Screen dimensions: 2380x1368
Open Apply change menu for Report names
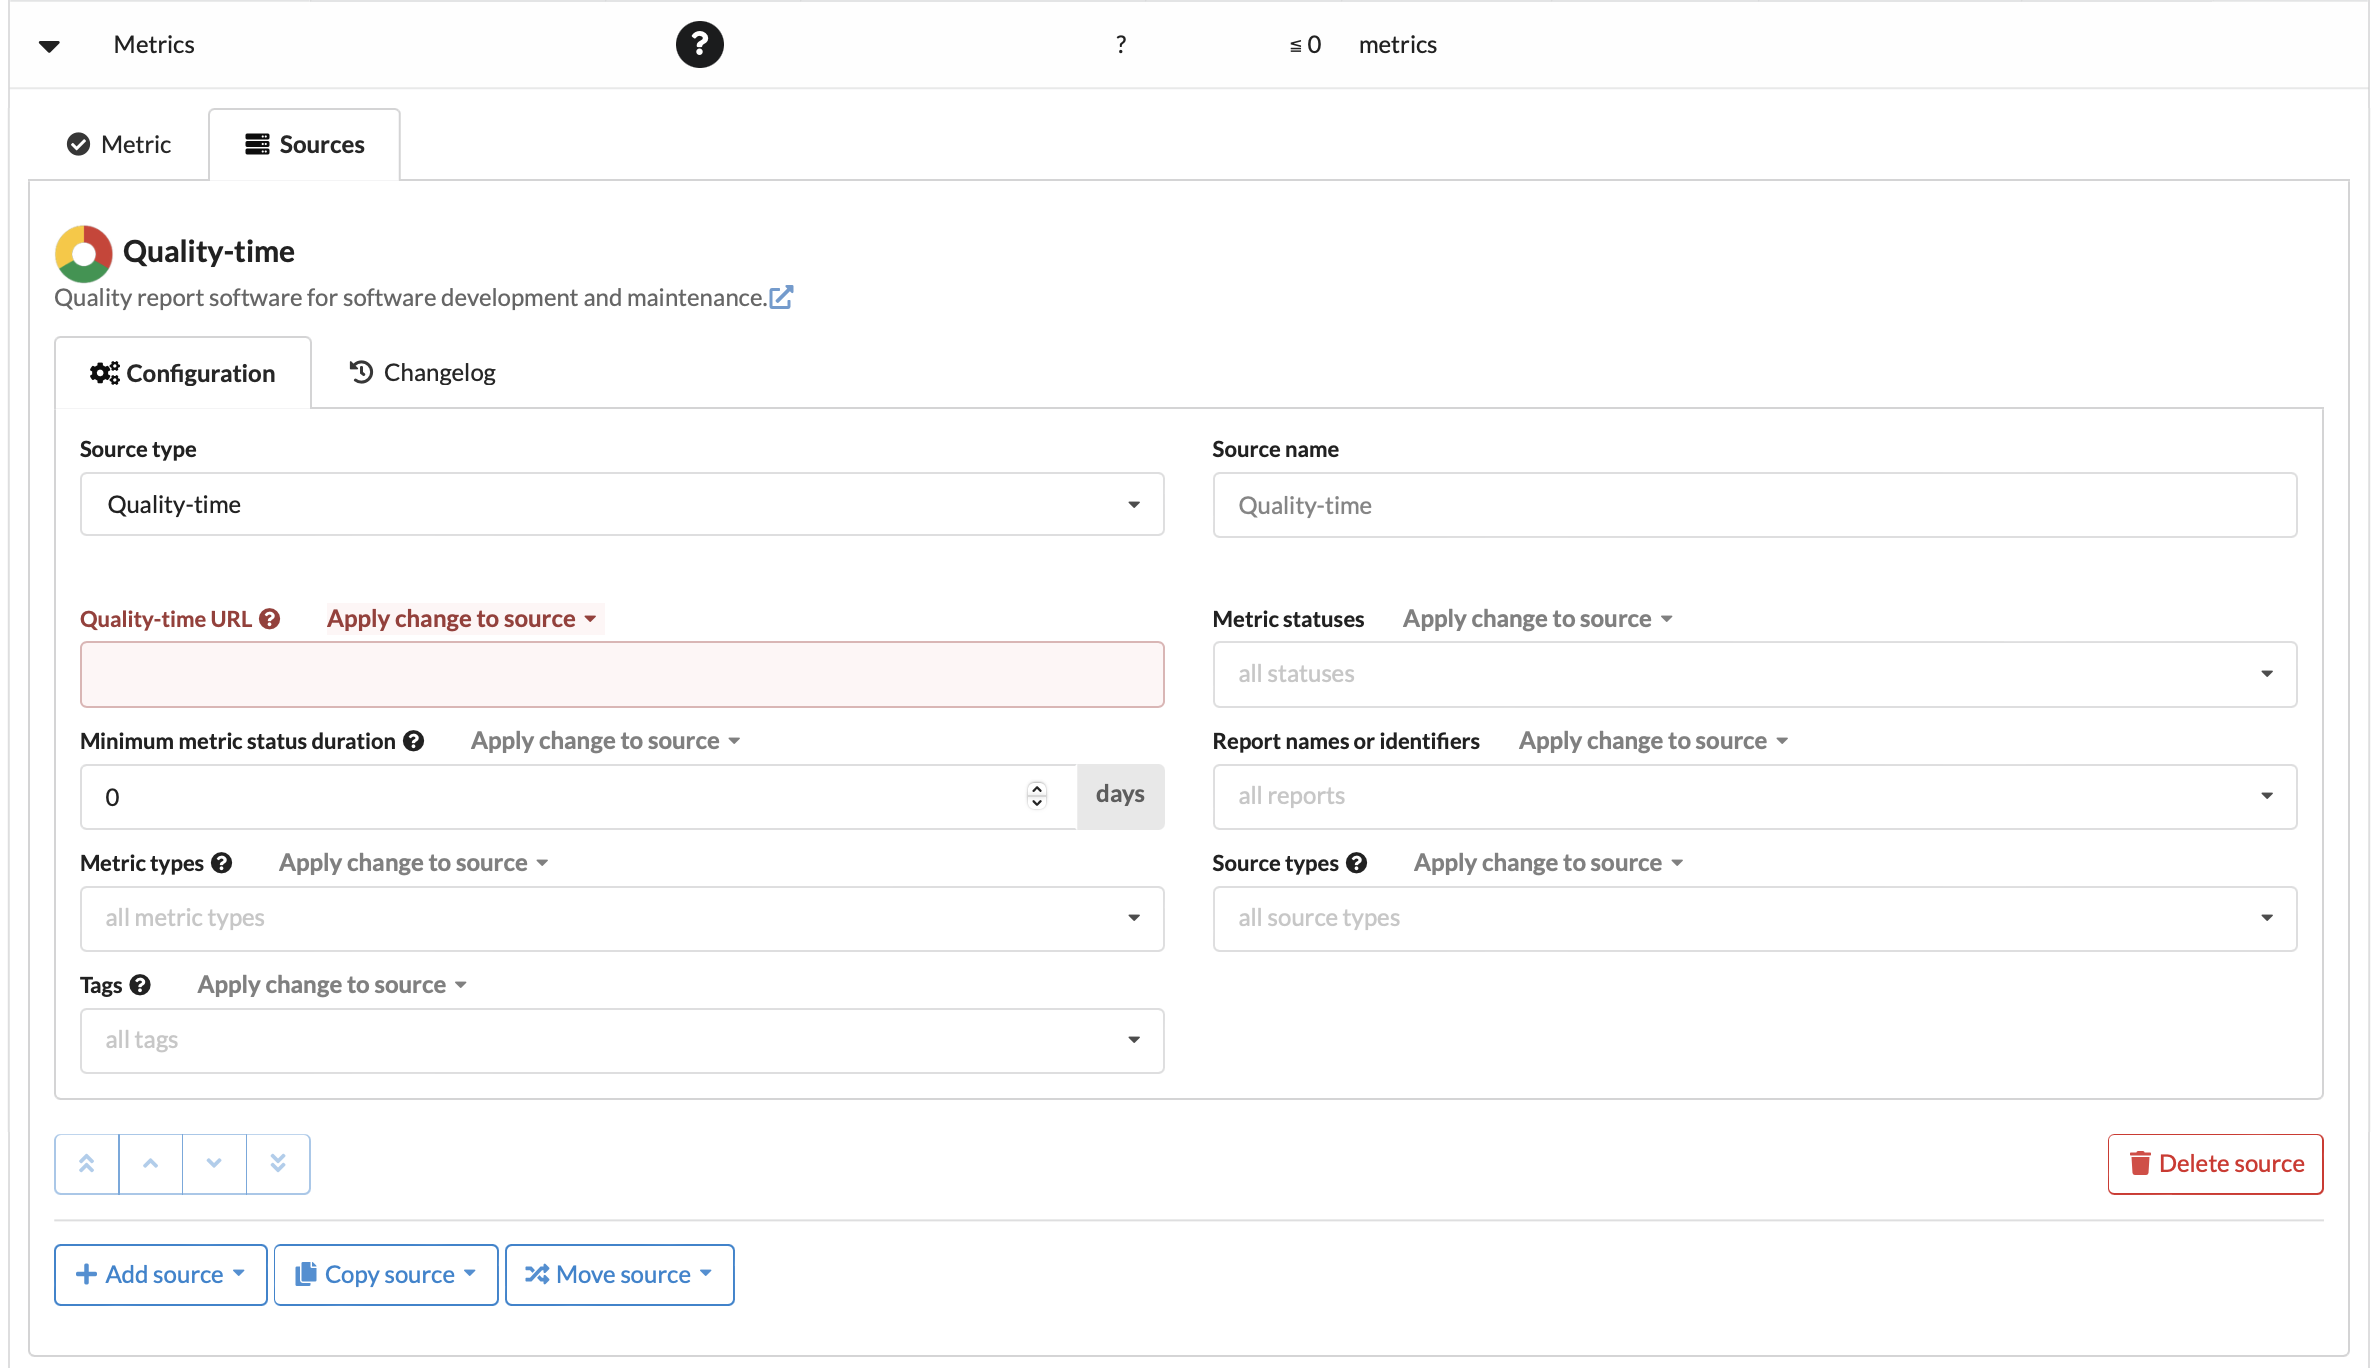point(1654,741)
